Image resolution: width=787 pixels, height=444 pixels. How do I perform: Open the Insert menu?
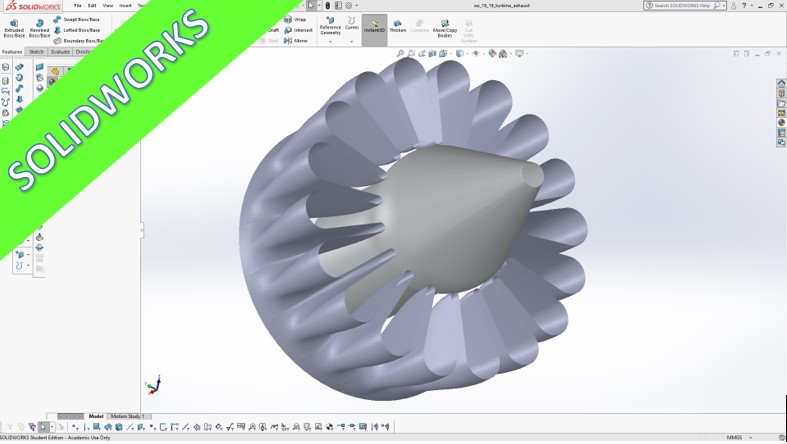125,6
